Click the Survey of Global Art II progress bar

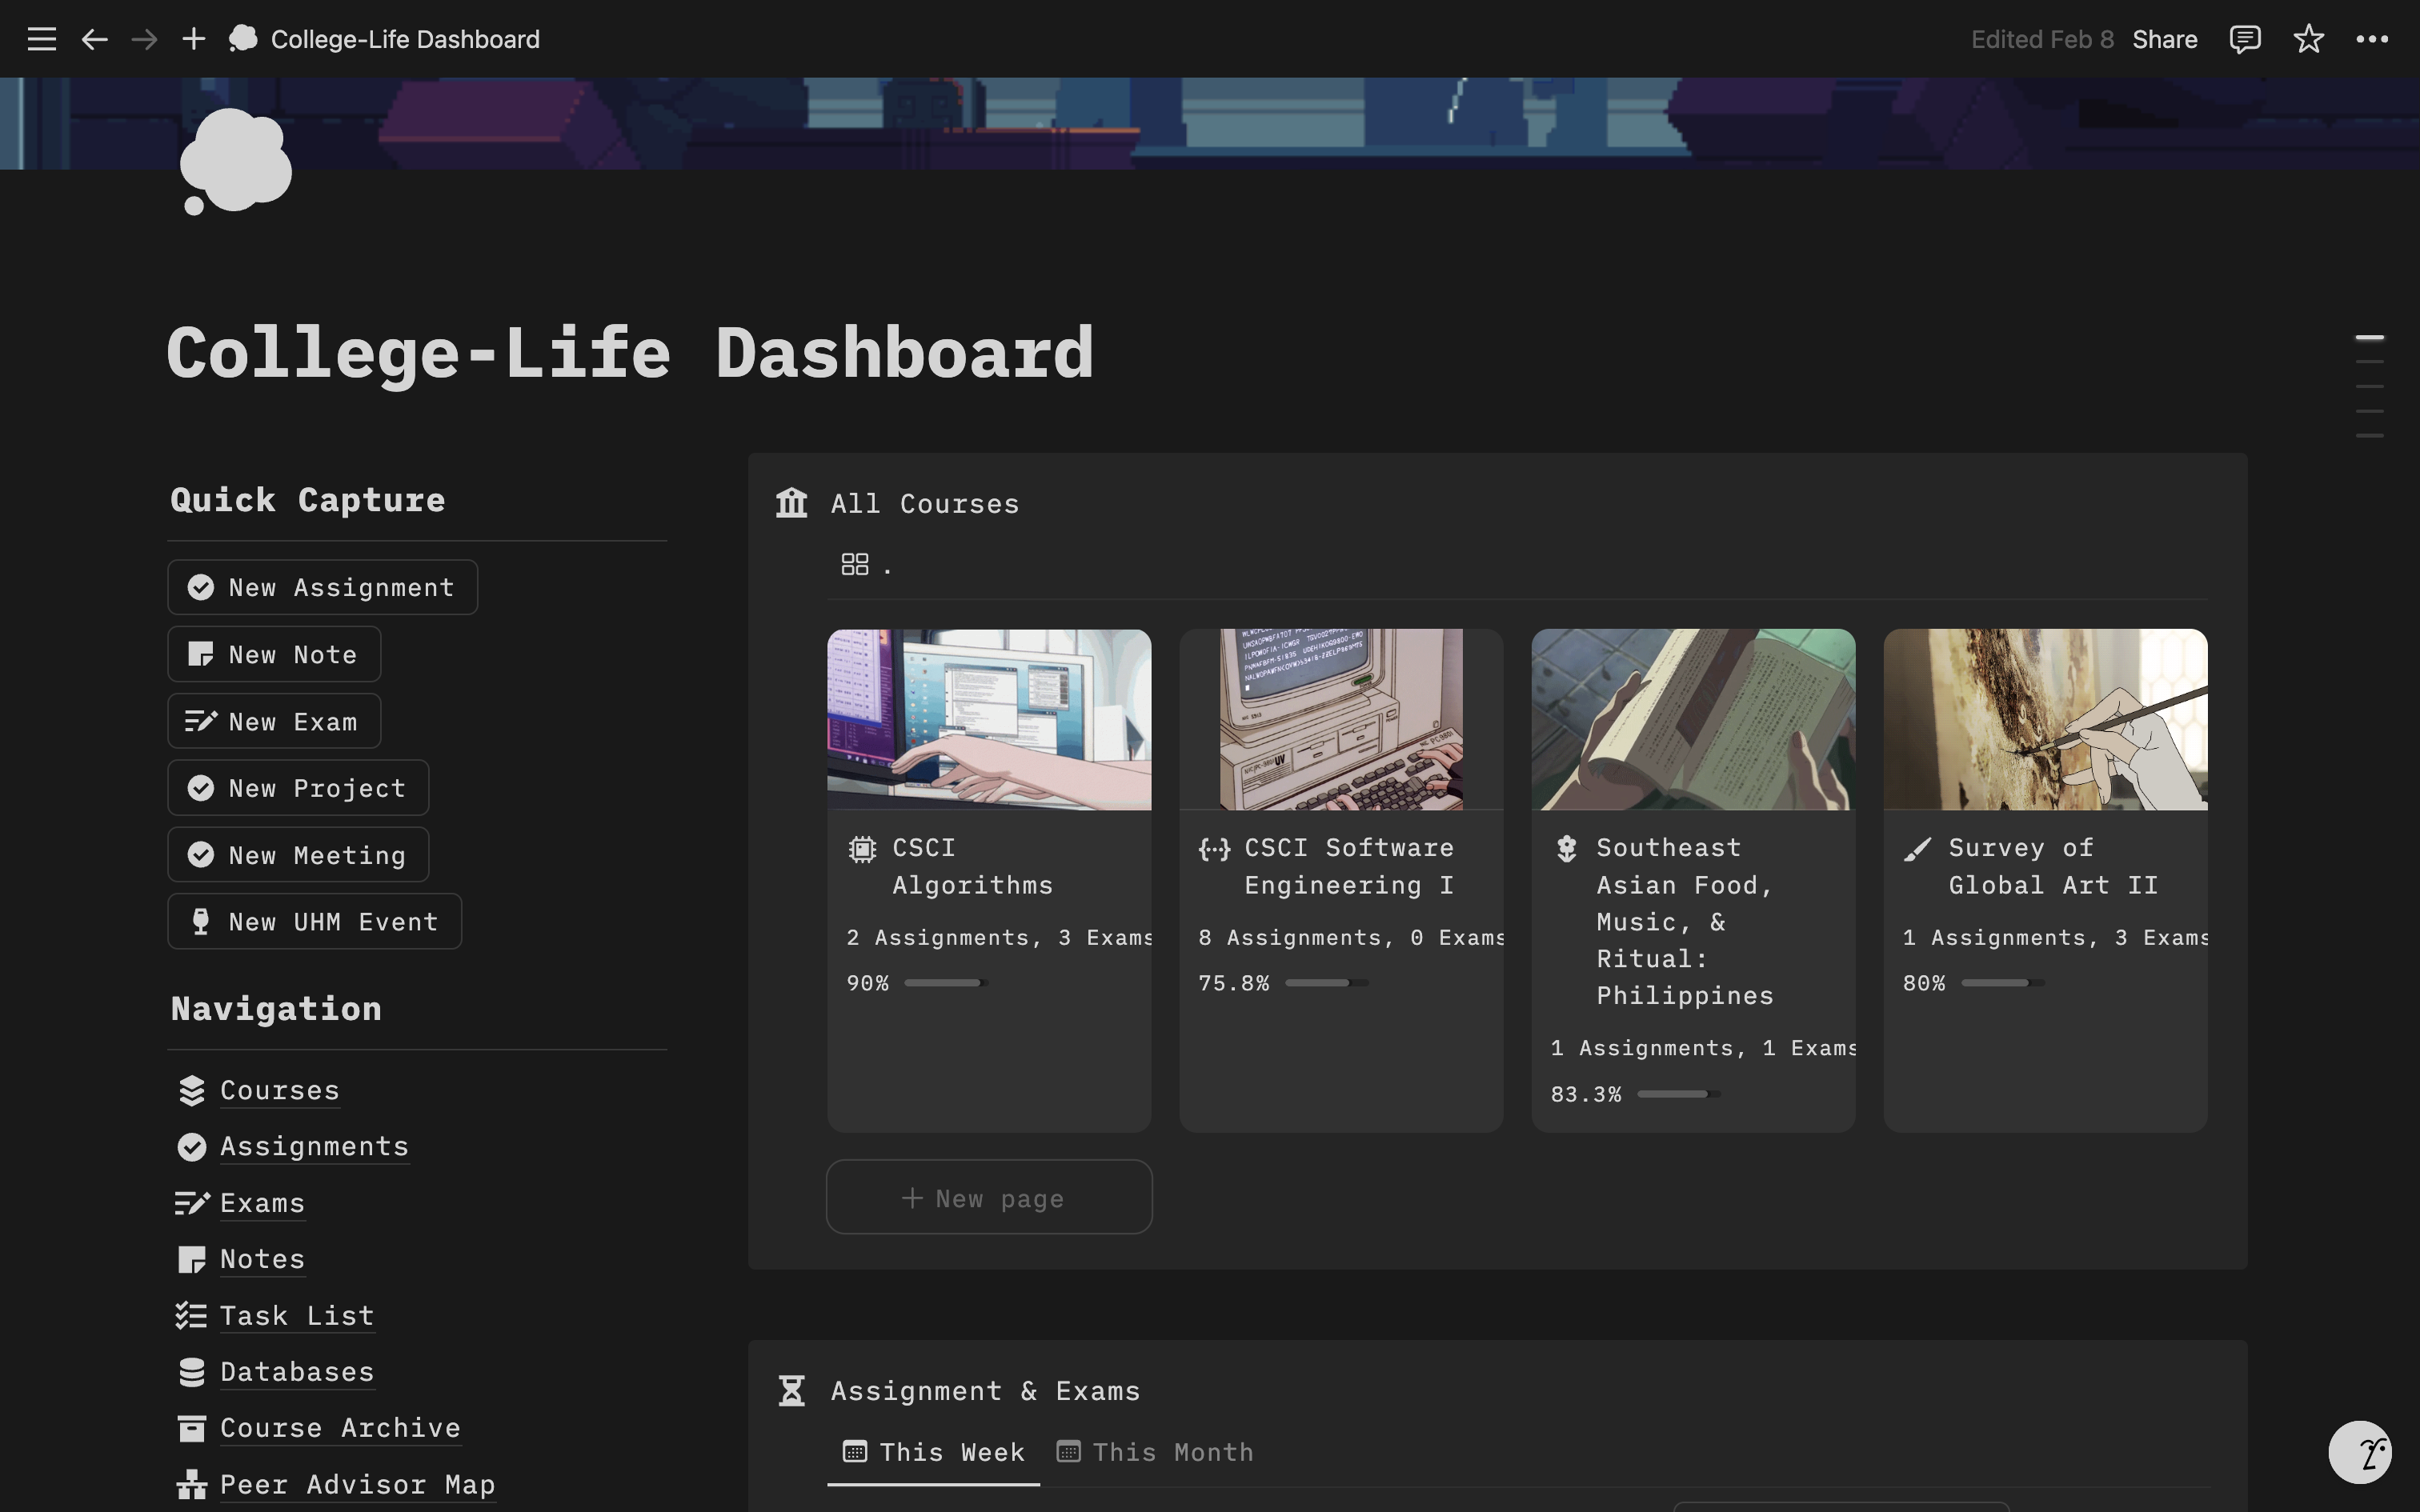pos(2002,983)
